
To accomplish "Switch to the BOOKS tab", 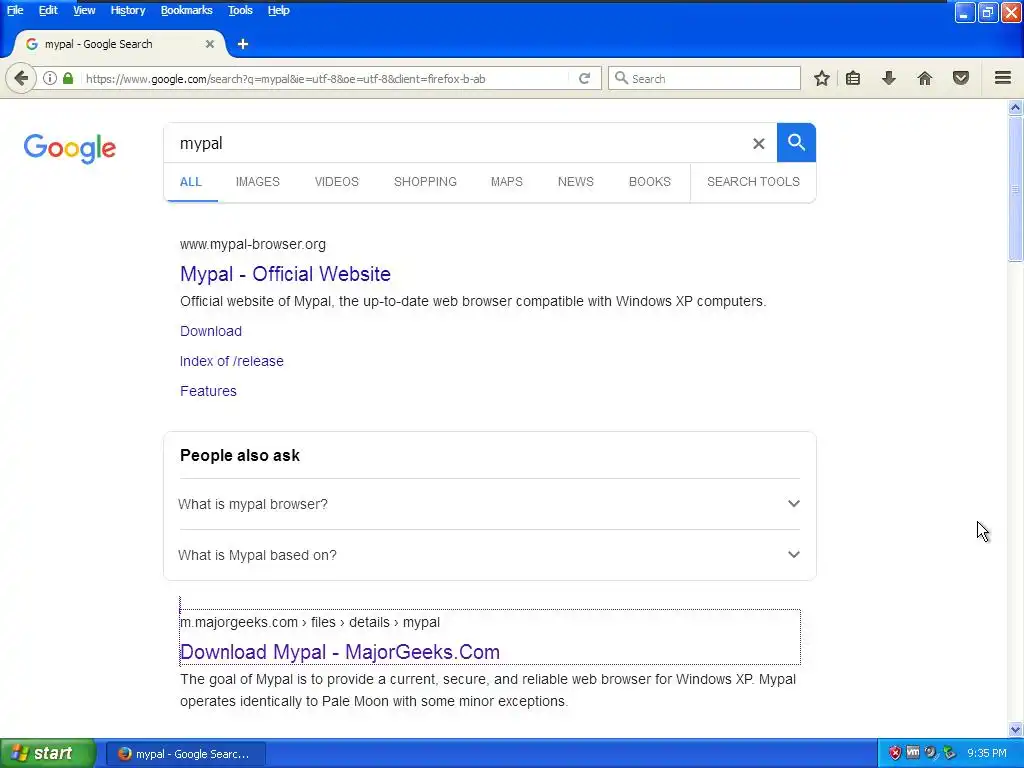I will [x=650, y=182].
